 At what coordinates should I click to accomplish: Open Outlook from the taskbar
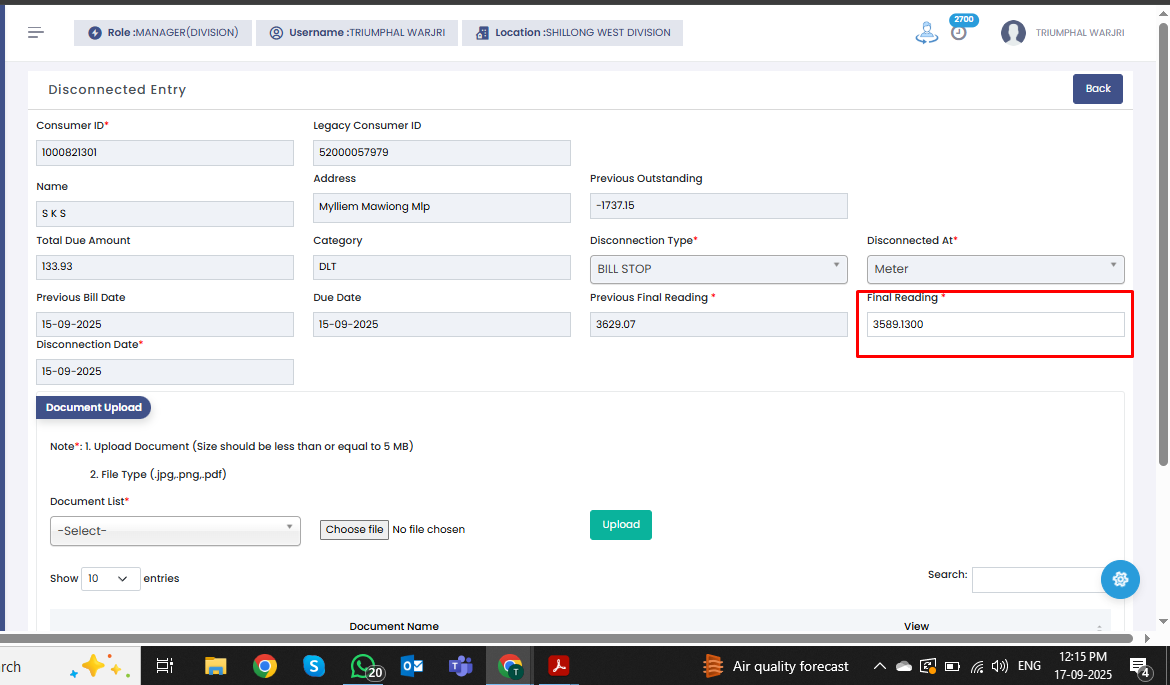coord(412,666)
